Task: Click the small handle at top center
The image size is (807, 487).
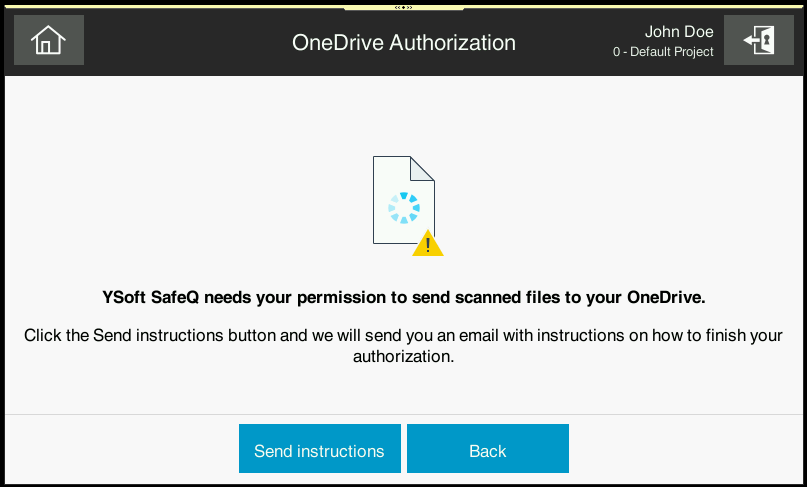Action: click(403, 6)
